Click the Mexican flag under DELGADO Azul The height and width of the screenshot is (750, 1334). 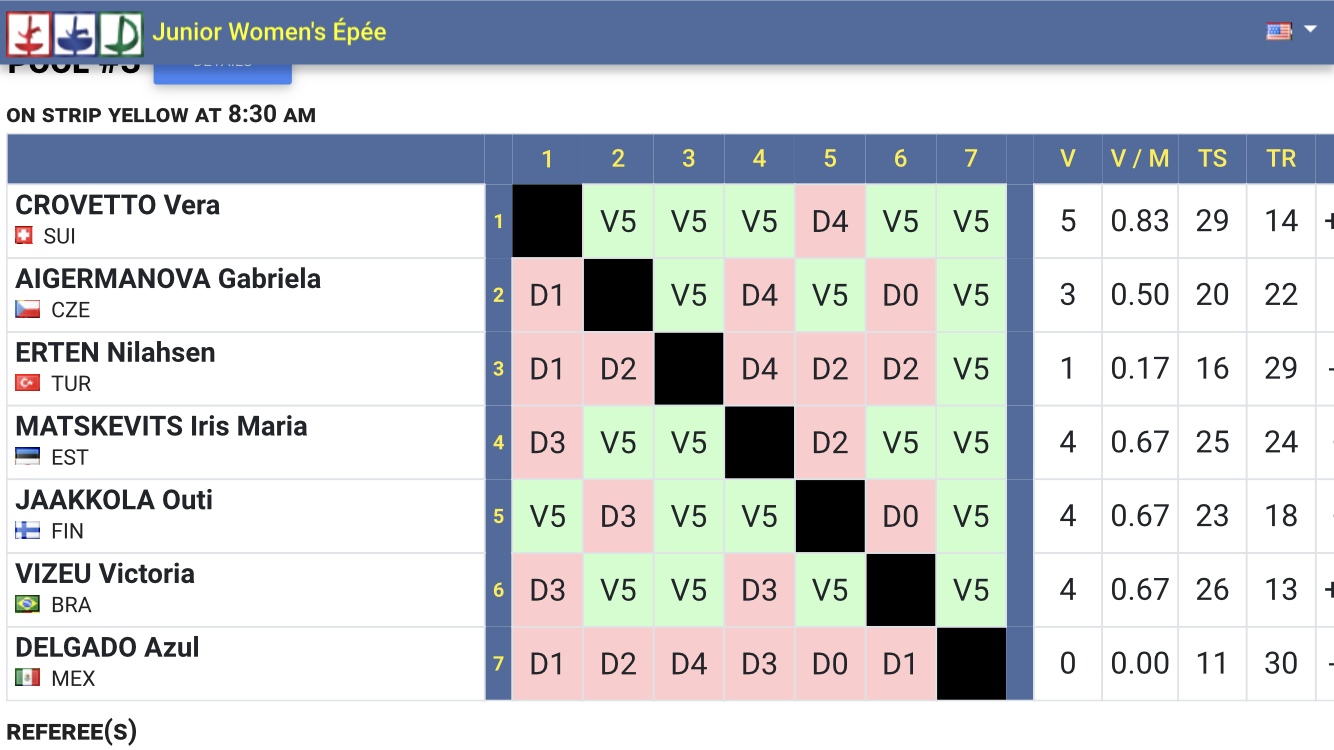(28, 678)
